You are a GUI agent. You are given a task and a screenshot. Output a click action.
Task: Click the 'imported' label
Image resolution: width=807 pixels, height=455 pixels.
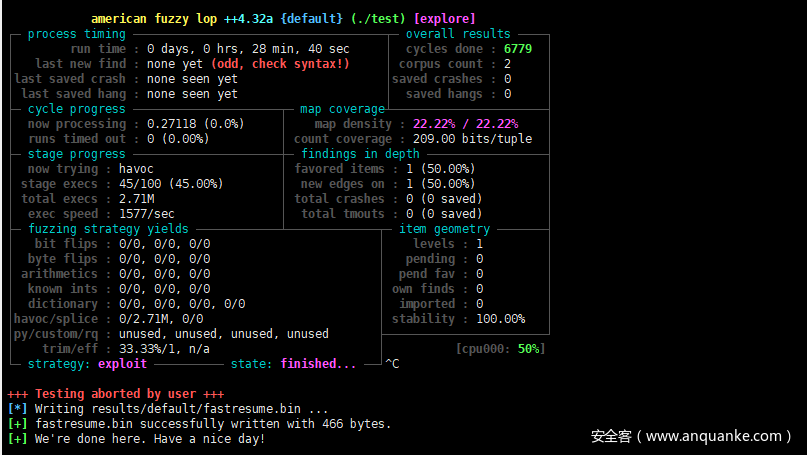[427, 304]
